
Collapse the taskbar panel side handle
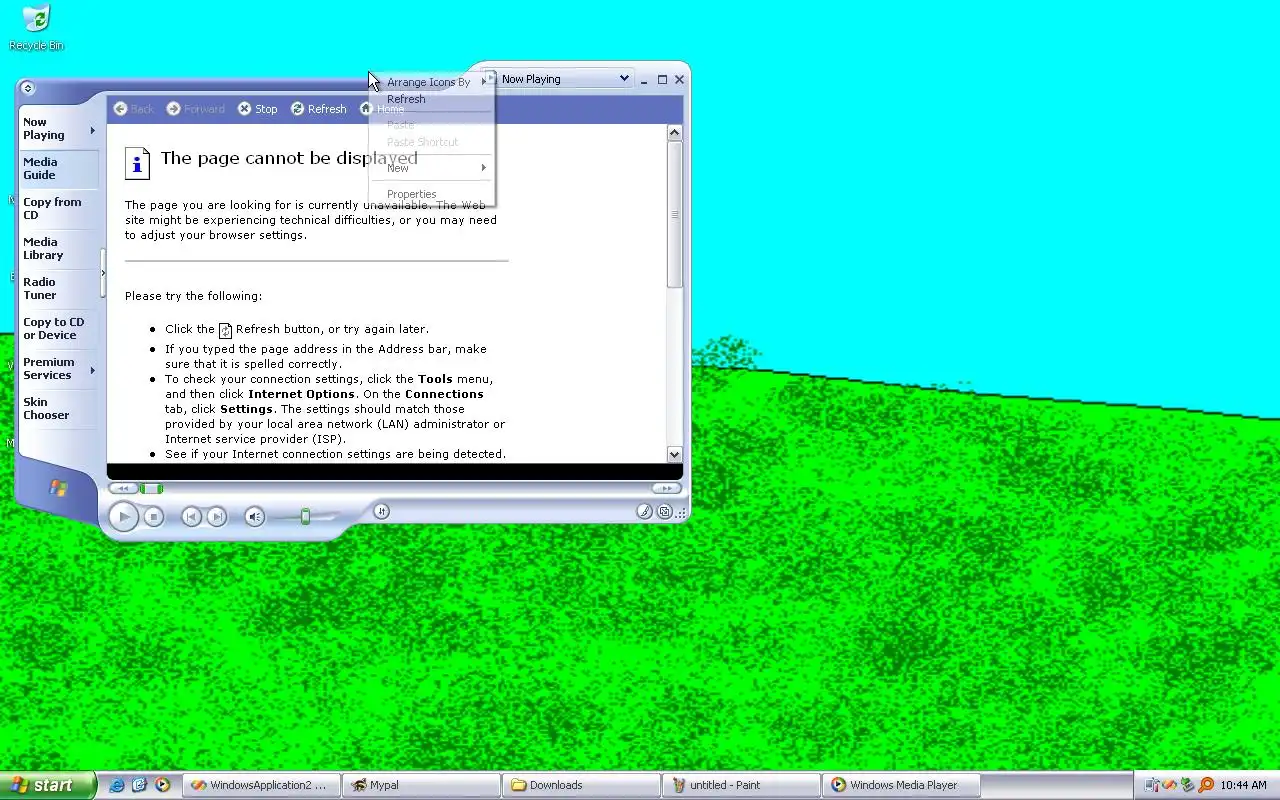103,273
